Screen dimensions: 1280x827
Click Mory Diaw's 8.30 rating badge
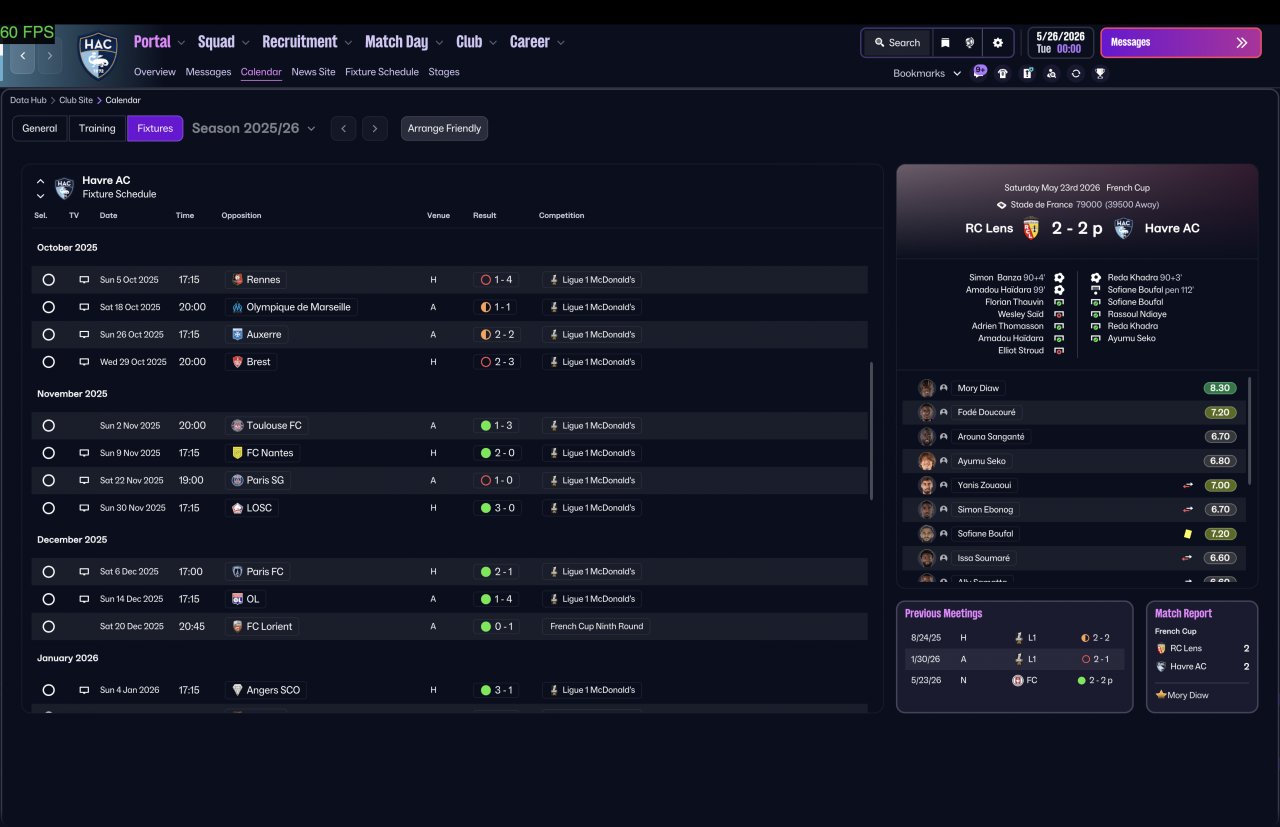coord(1220,388)
